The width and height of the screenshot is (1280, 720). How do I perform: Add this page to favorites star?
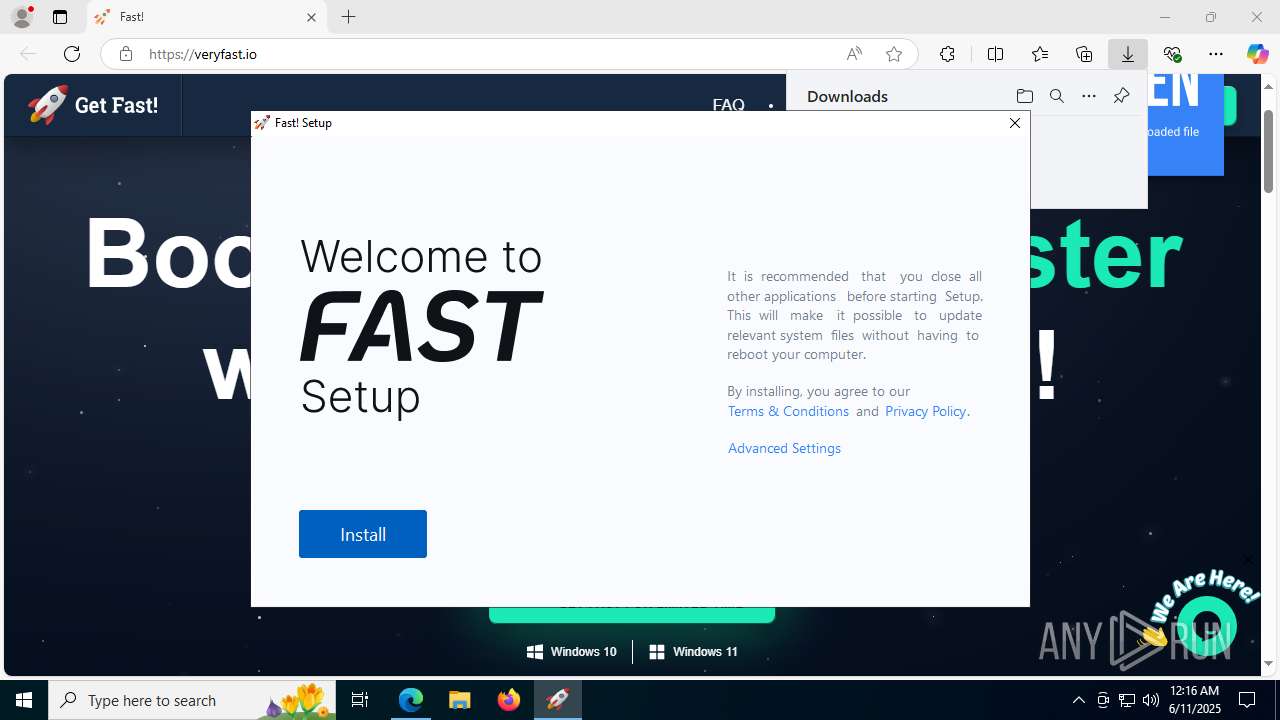tap(894, 54)
